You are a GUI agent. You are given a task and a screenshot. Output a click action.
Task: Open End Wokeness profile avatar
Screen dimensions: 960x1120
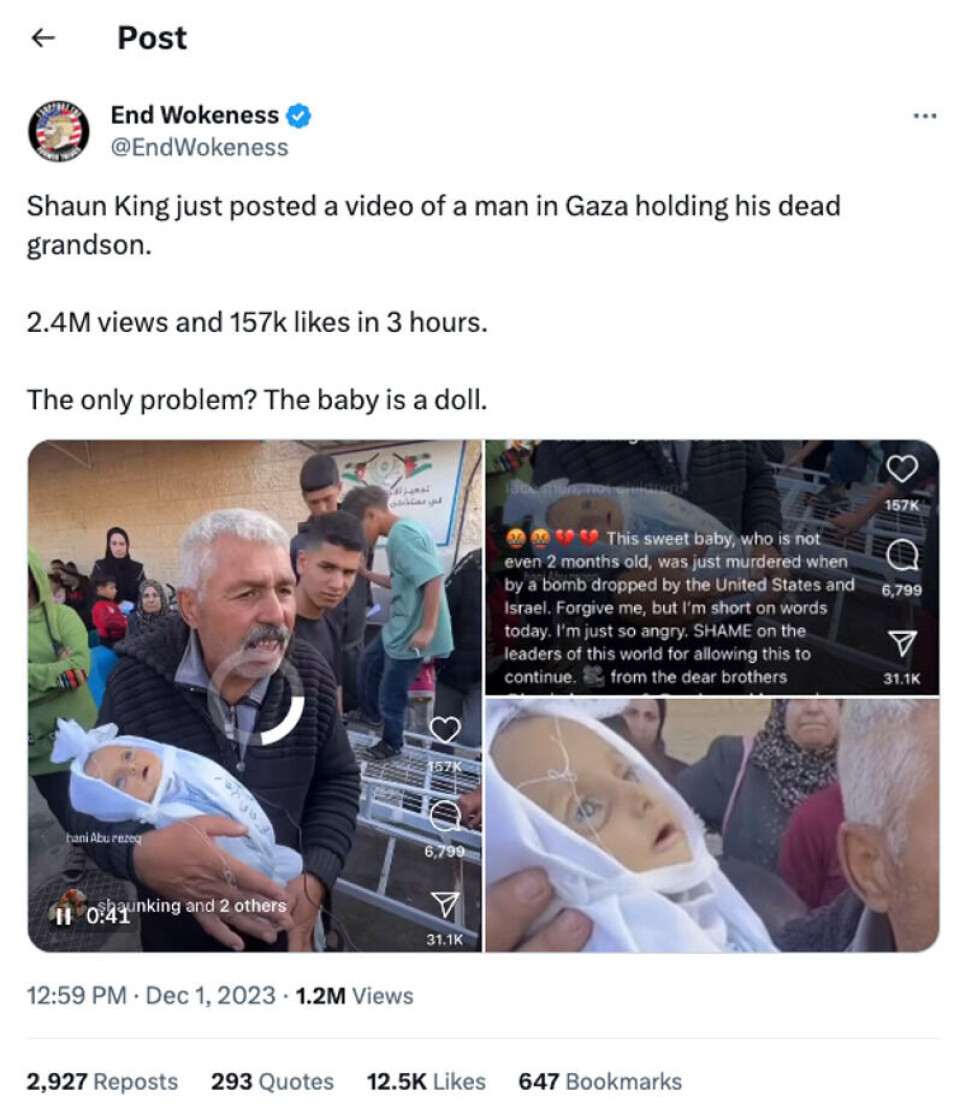pos(59,131)
